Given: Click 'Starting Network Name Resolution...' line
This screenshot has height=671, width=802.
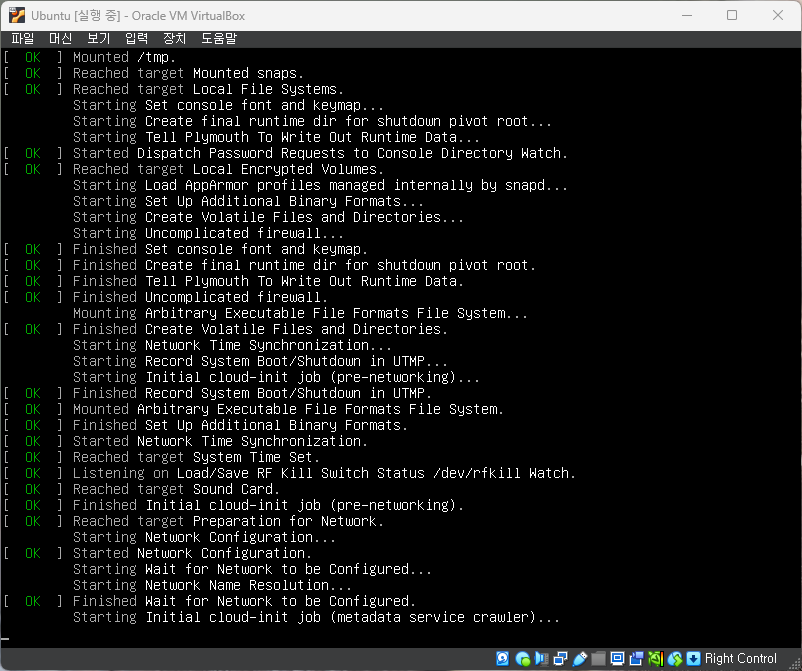Looking at the screenshot, I should (x=212, y=585).
